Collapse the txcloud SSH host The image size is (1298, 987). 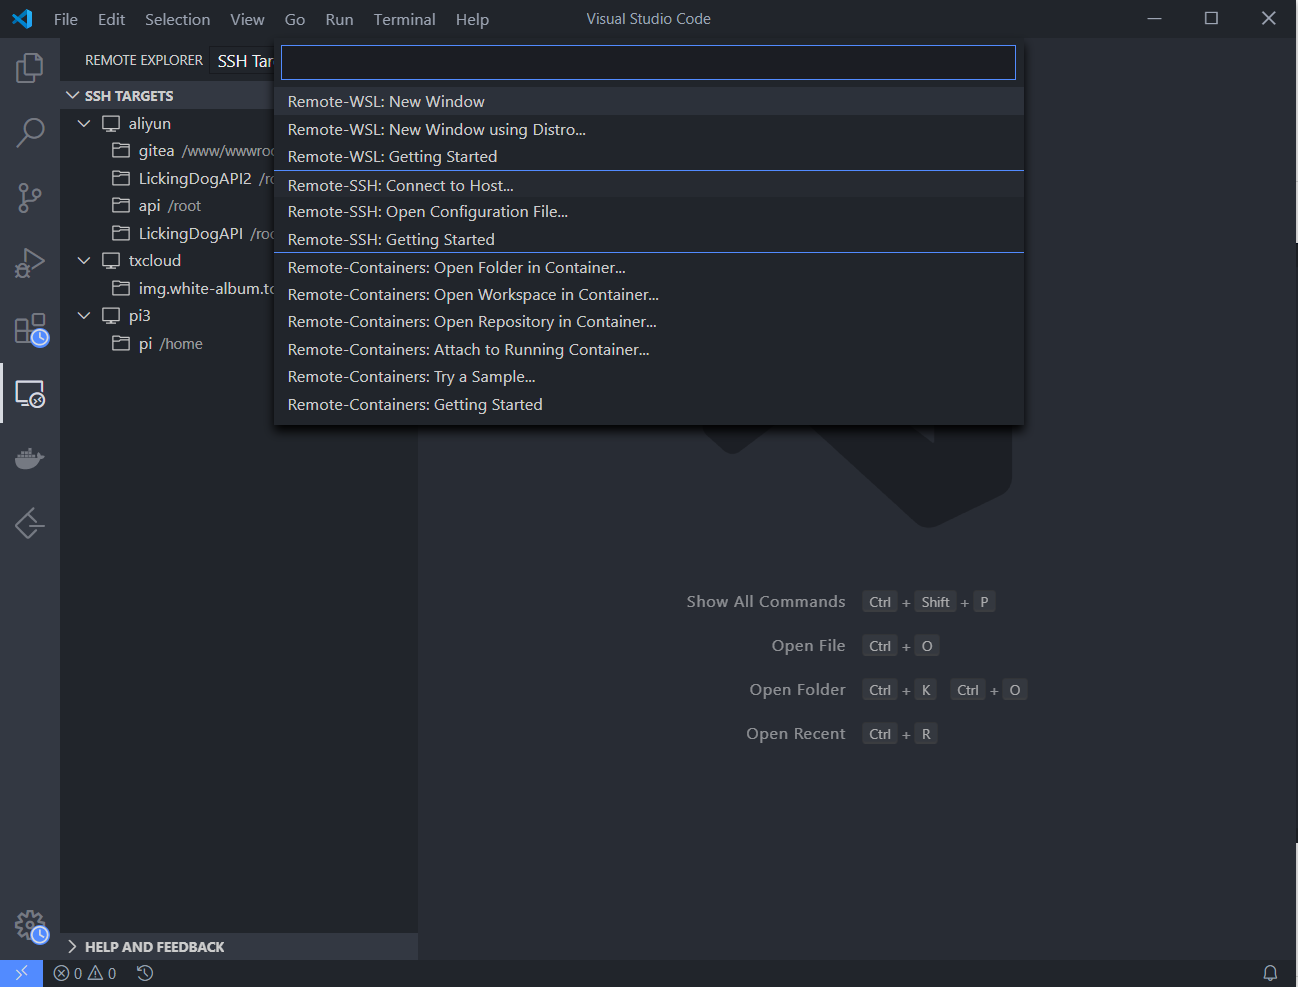tap(84, 261)
